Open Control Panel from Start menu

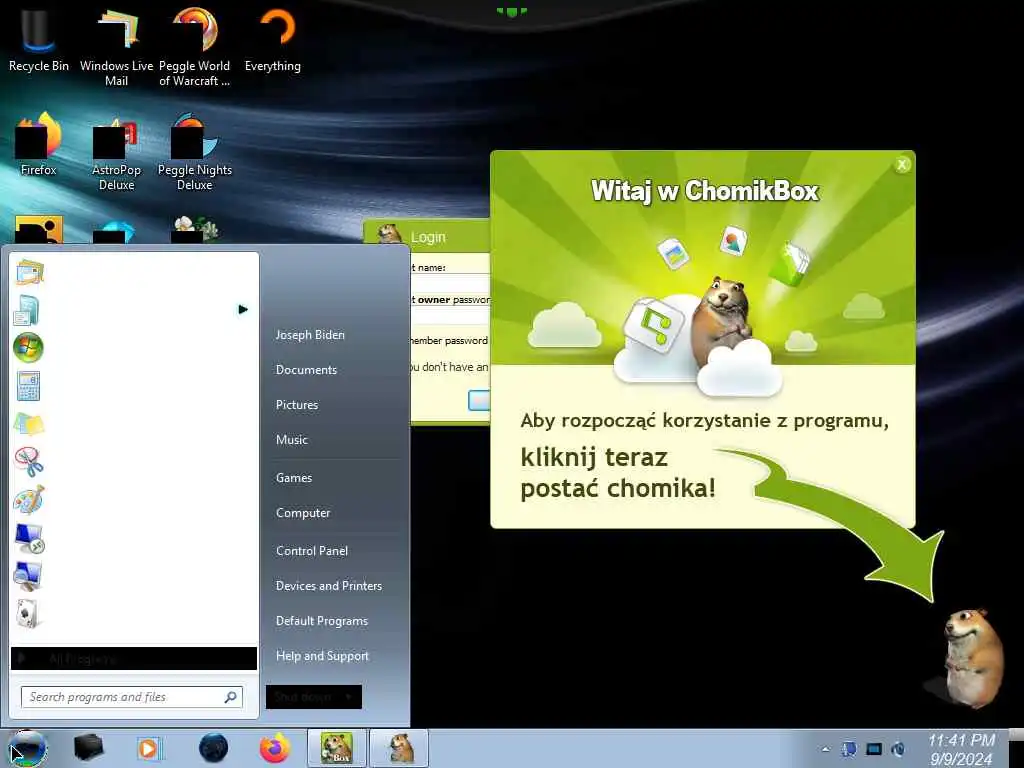(312, 551)
